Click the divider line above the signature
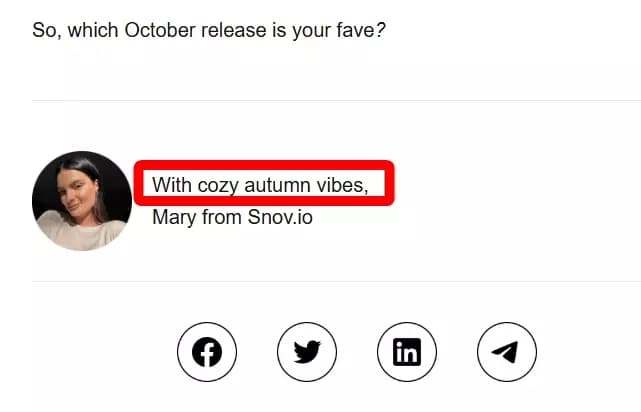Image resolution: width=641 pixels, height=412 pixels. click(336, 100)
